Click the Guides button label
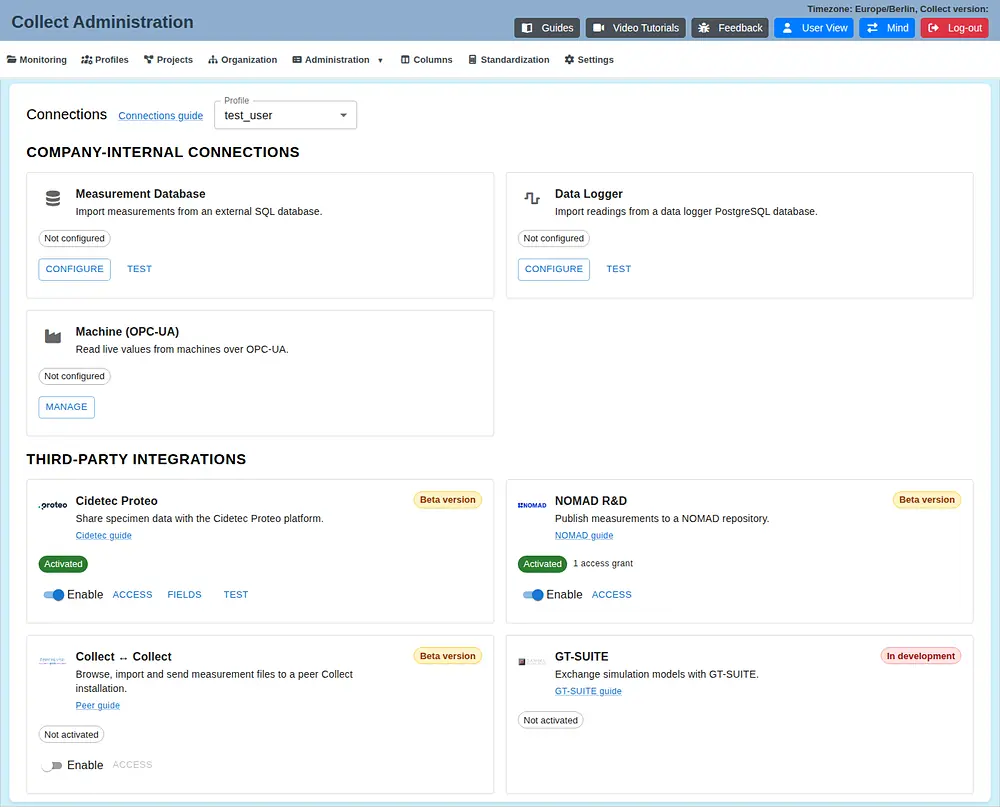This screenshot has width=1000, height=807. 557,28
